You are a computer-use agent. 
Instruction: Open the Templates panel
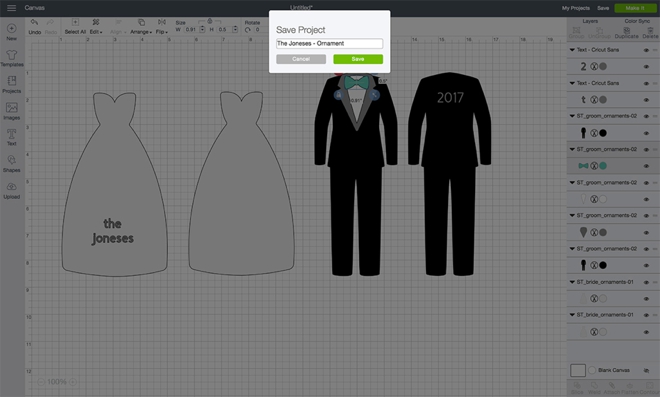click(x=11, y=59)
